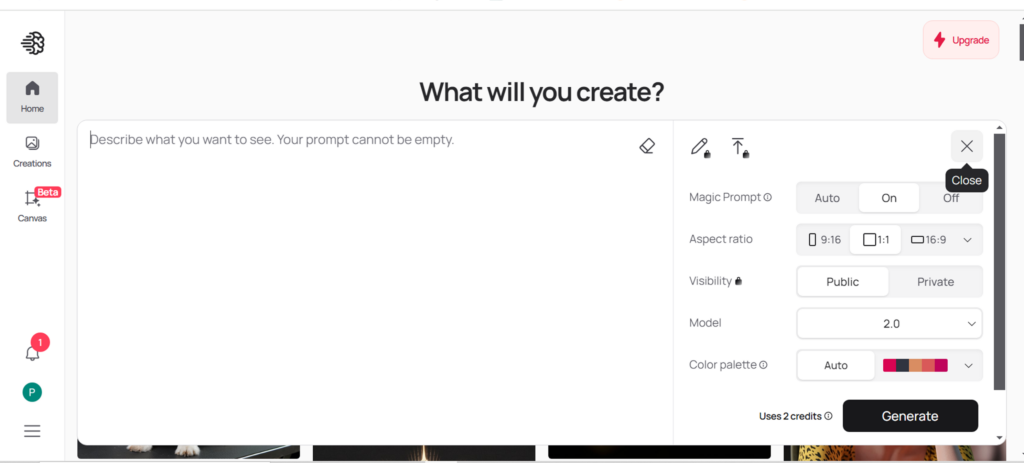Click the eraser icon to clear prompt
Image resolution: width=1024 pixels, height=463 pixels.
pyautogui.click(x=646, y=146)
